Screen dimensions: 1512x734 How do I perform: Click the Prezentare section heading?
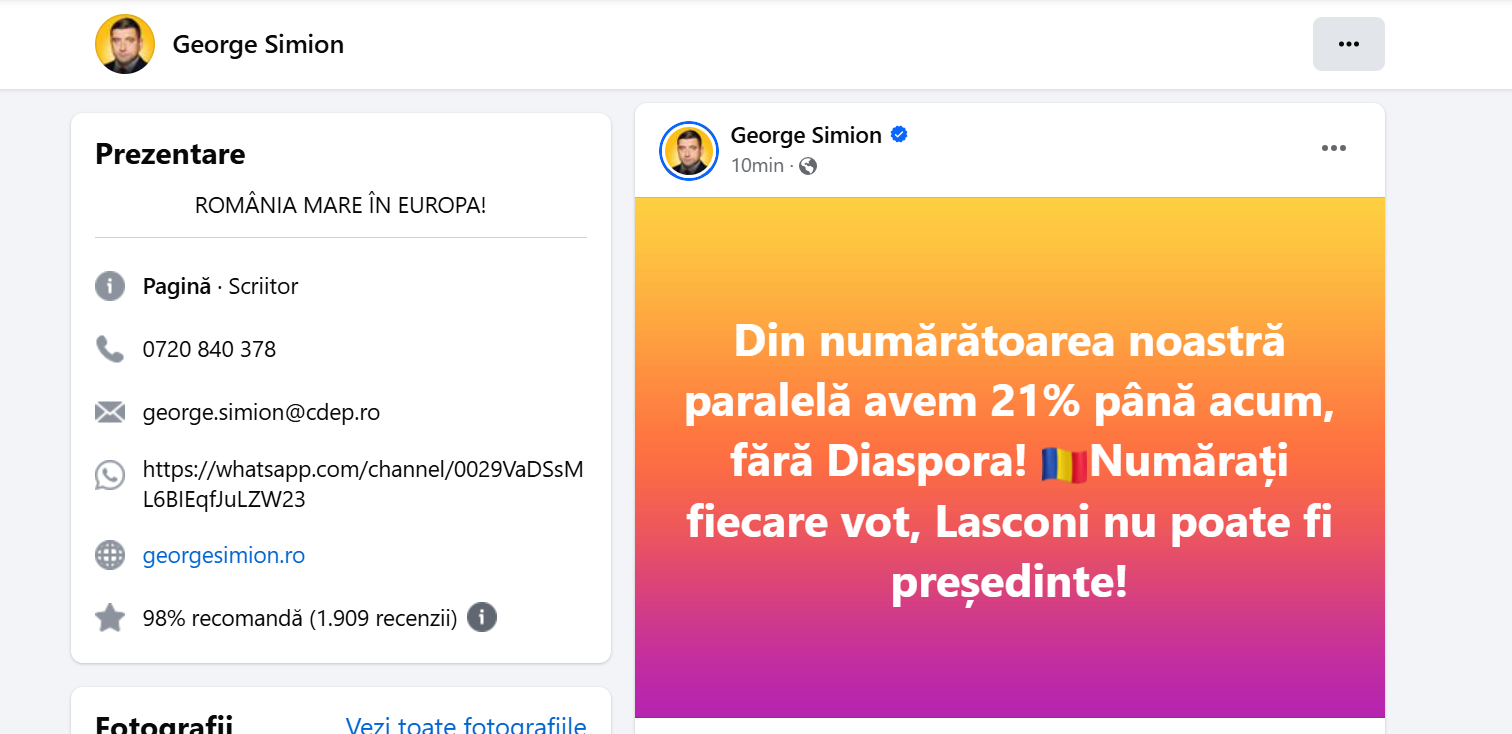[170, 154]
